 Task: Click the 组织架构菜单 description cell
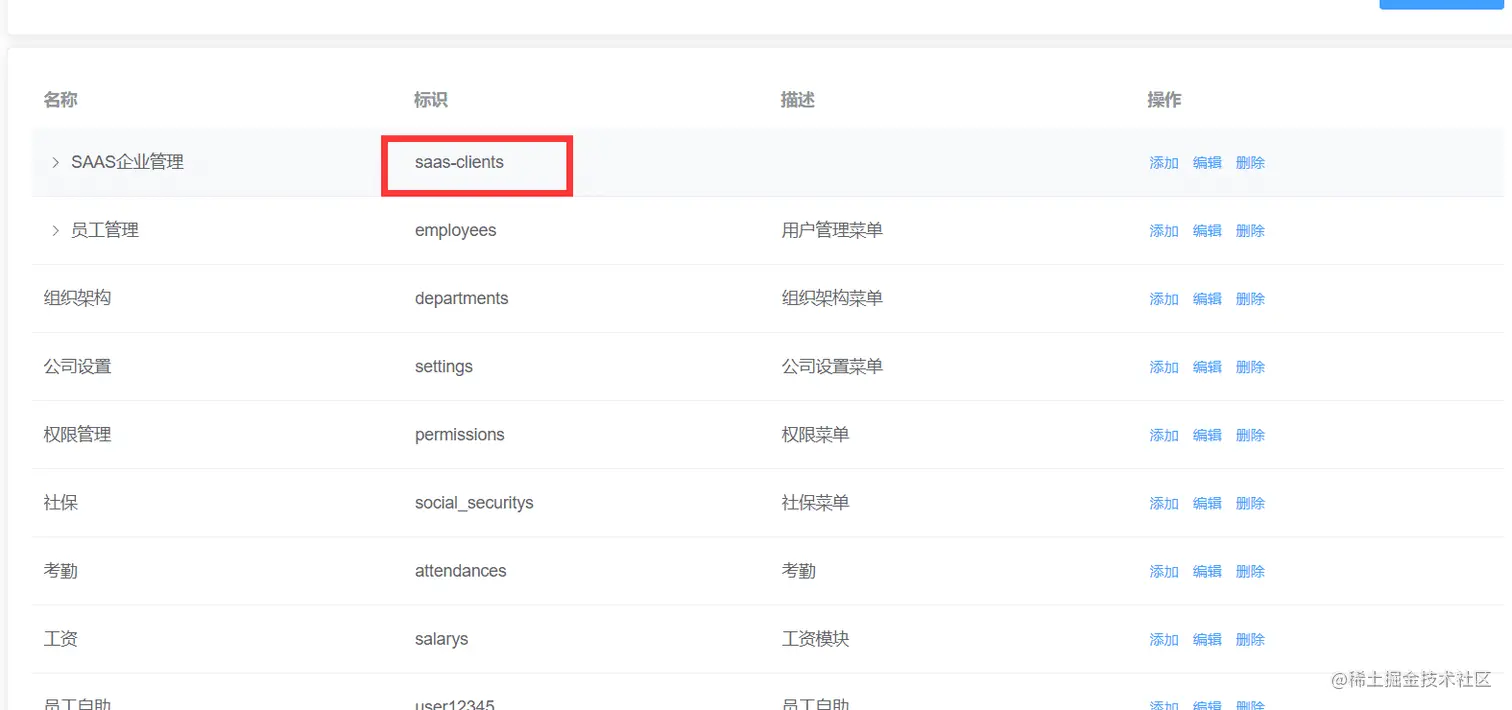pyautogui.click(x=832, y=298)
